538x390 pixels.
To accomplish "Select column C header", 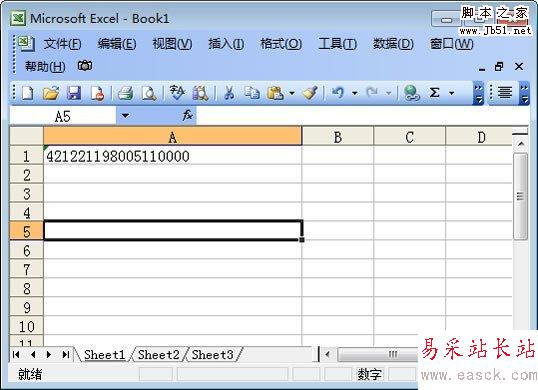I will tap(409, 137).
